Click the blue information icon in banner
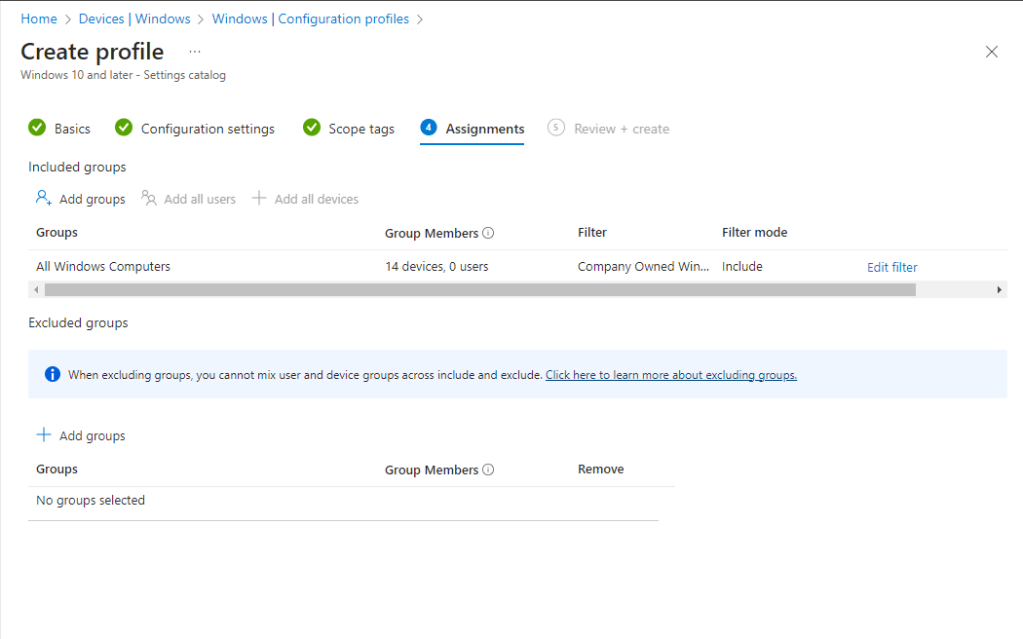The width and height of the screenshot is (1023, 639). 53,375
